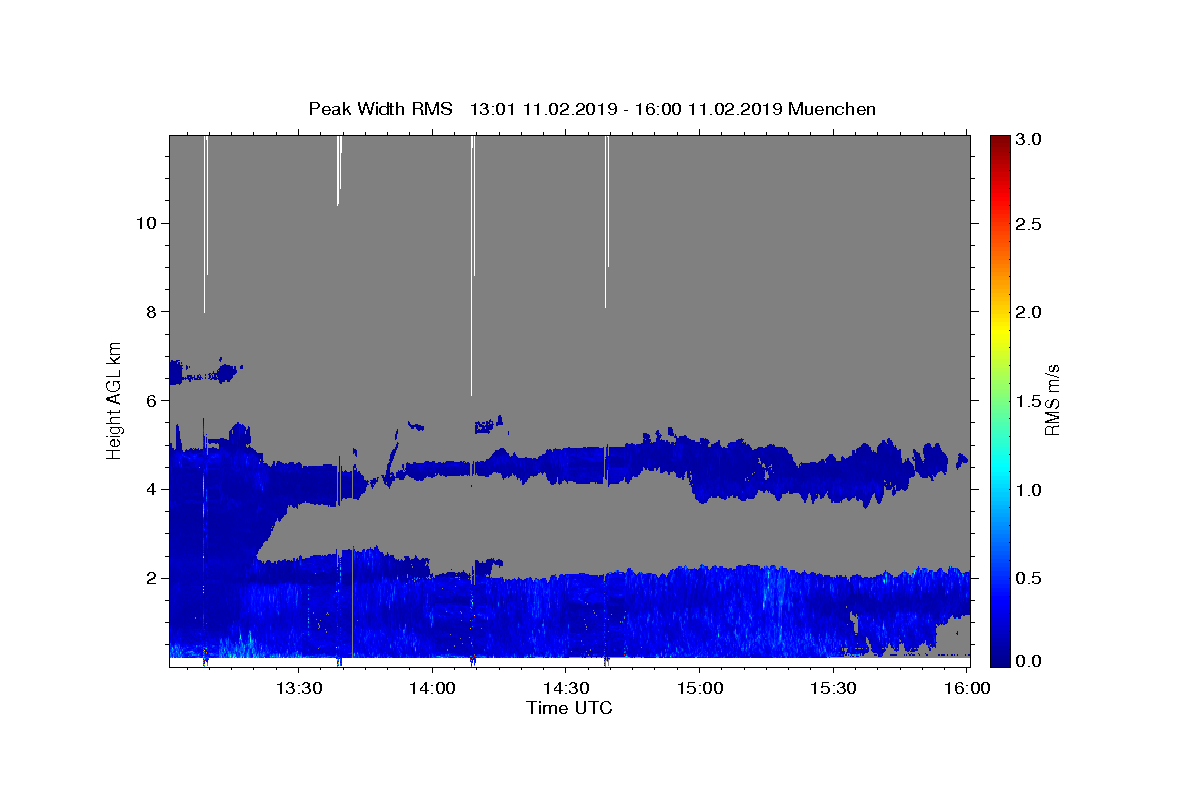Click the dark red top of the colorbar
This screenshot has height=800, width=1200.
1000,142
